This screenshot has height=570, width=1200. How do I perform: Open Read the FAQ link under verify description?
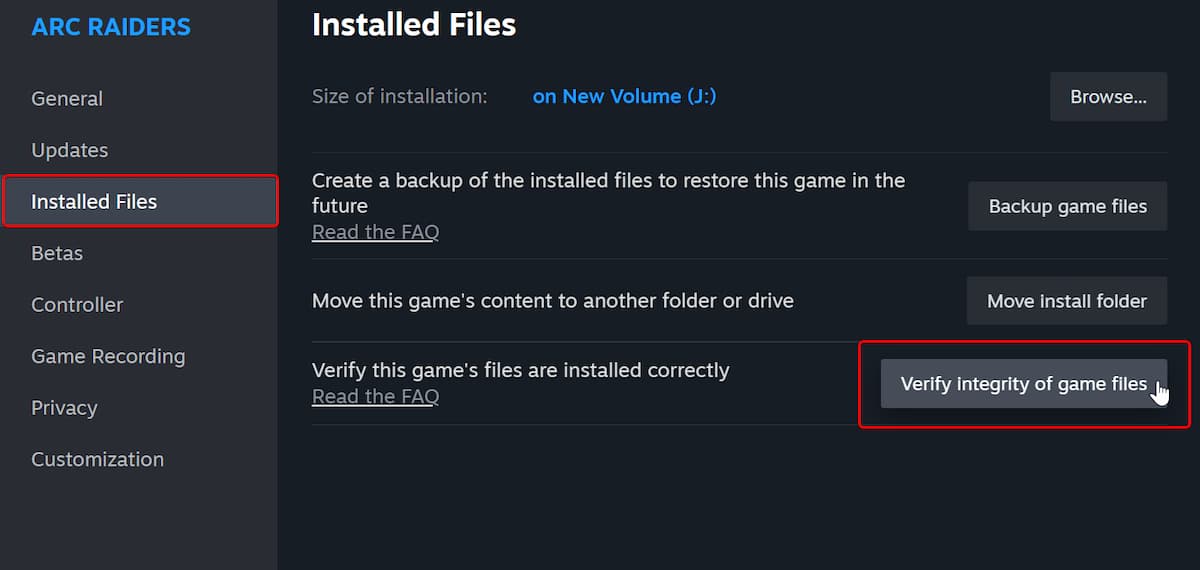coord(375,396)
